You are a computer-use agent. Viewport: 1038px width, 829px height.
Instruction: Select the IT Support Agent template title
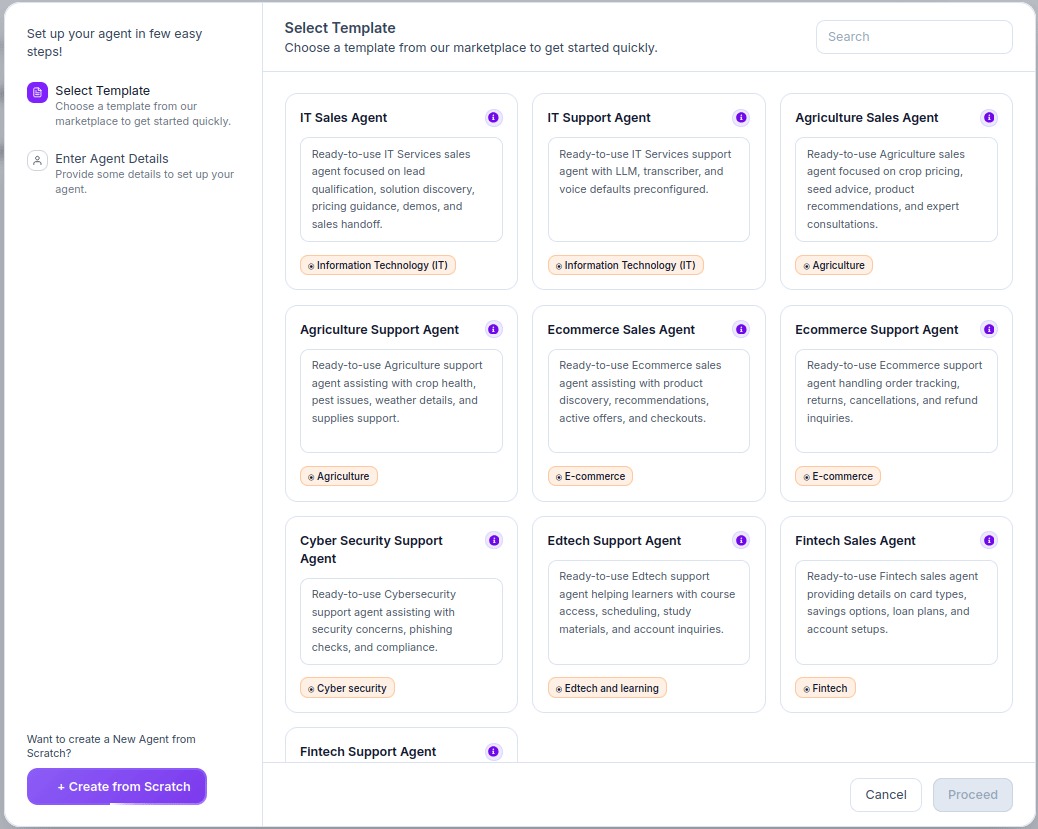pos(598,118)
